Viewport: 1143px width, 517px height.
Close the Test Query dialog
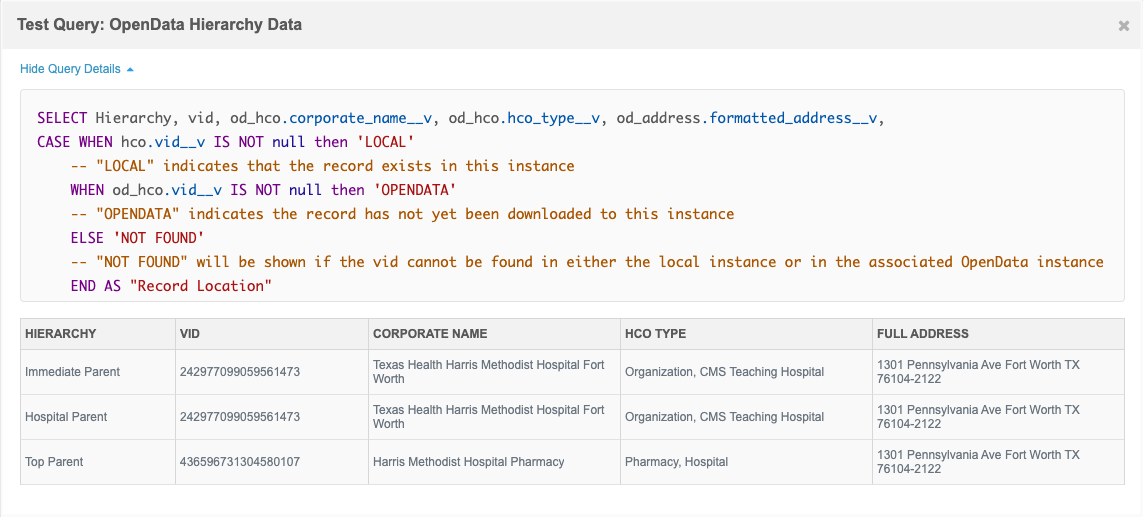1123,26
